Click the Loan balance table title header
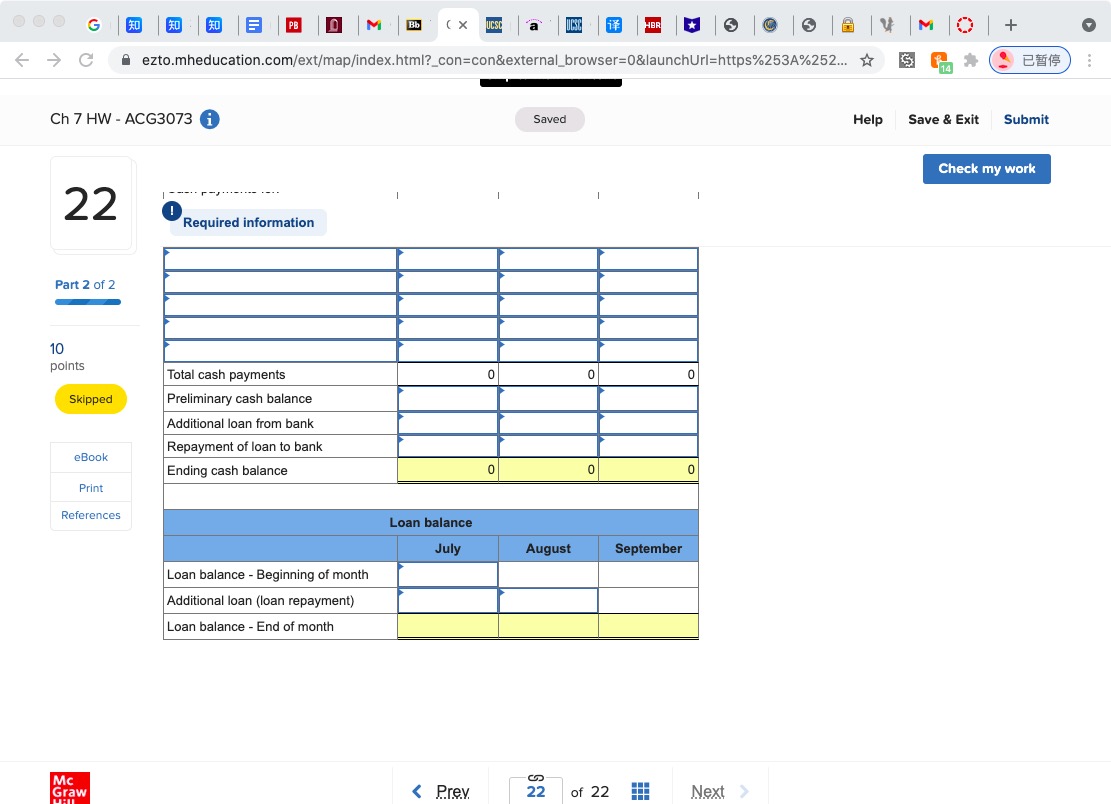The image size is (1111, 804). point(431,522)
